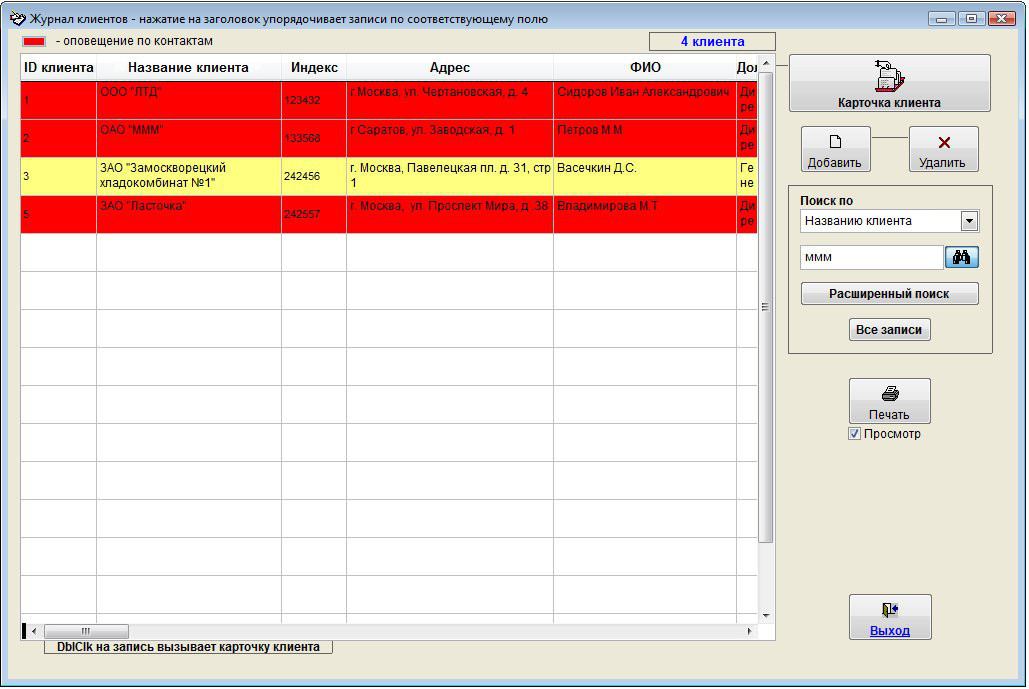This screenshot has width=1029, height=689.
Task: Click the red contact notification legend
Action: pos(35,42)
